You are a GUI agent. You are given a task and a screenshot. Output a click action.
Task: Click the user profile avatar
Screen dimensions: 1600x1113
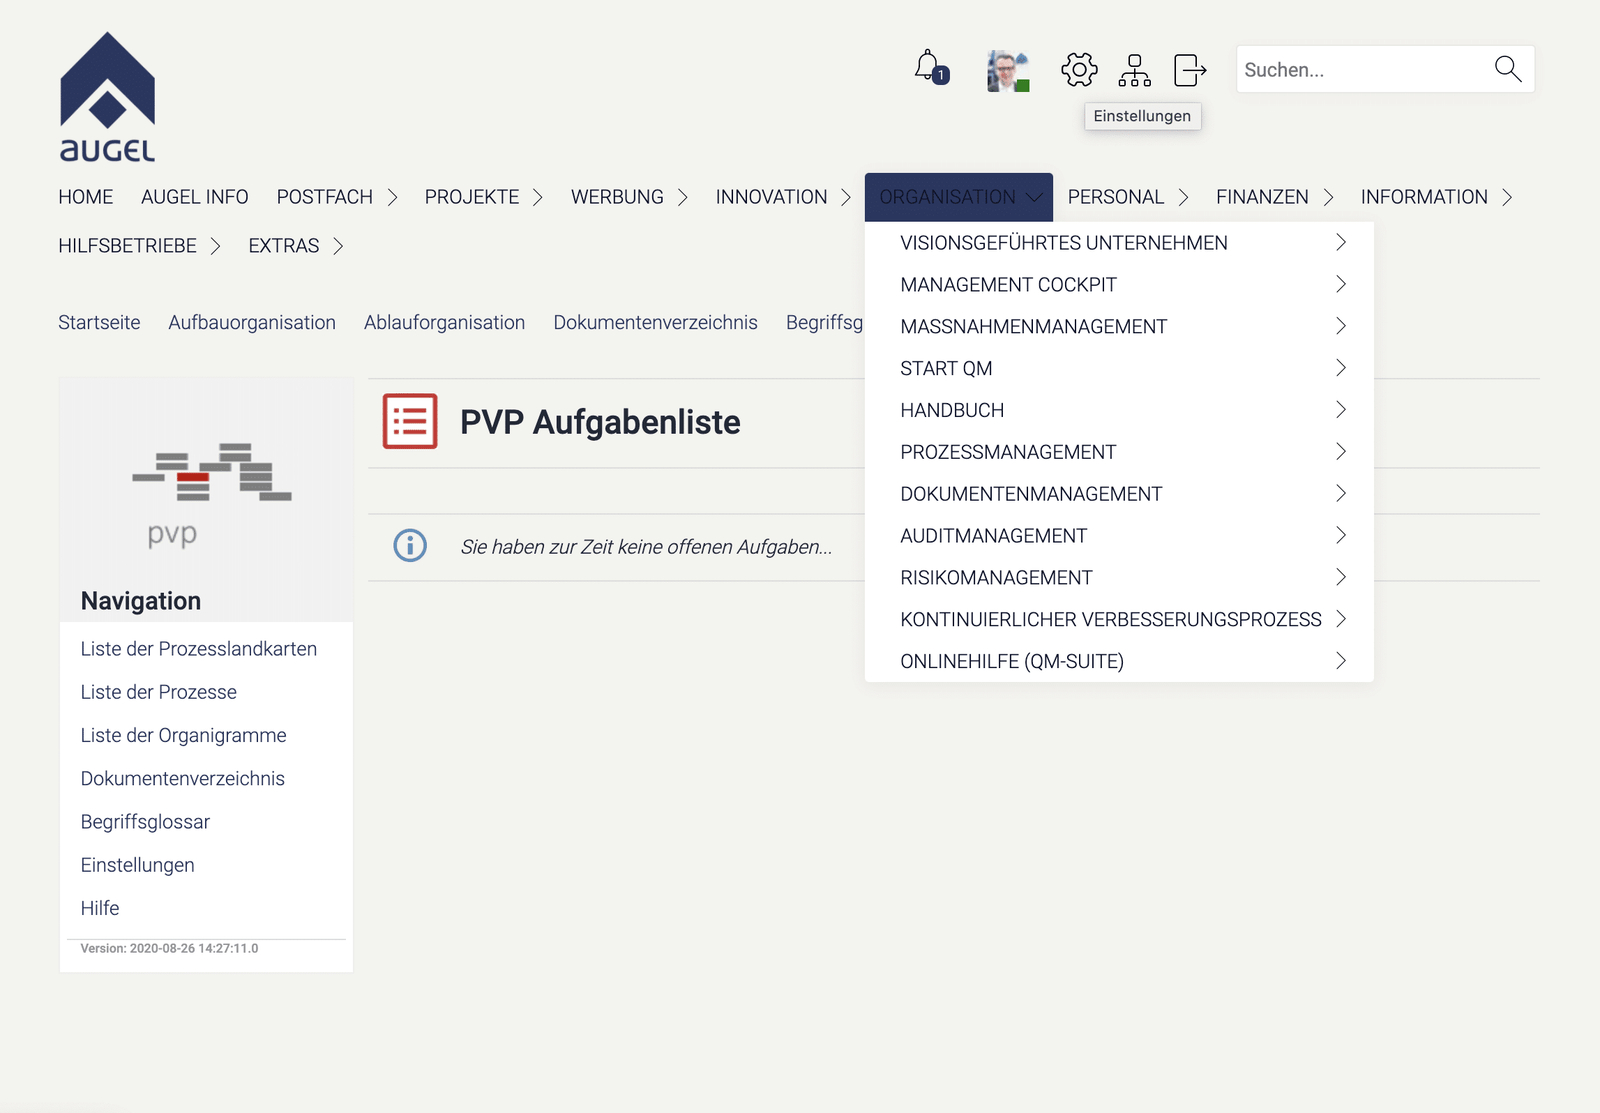tap(1007, 71)
